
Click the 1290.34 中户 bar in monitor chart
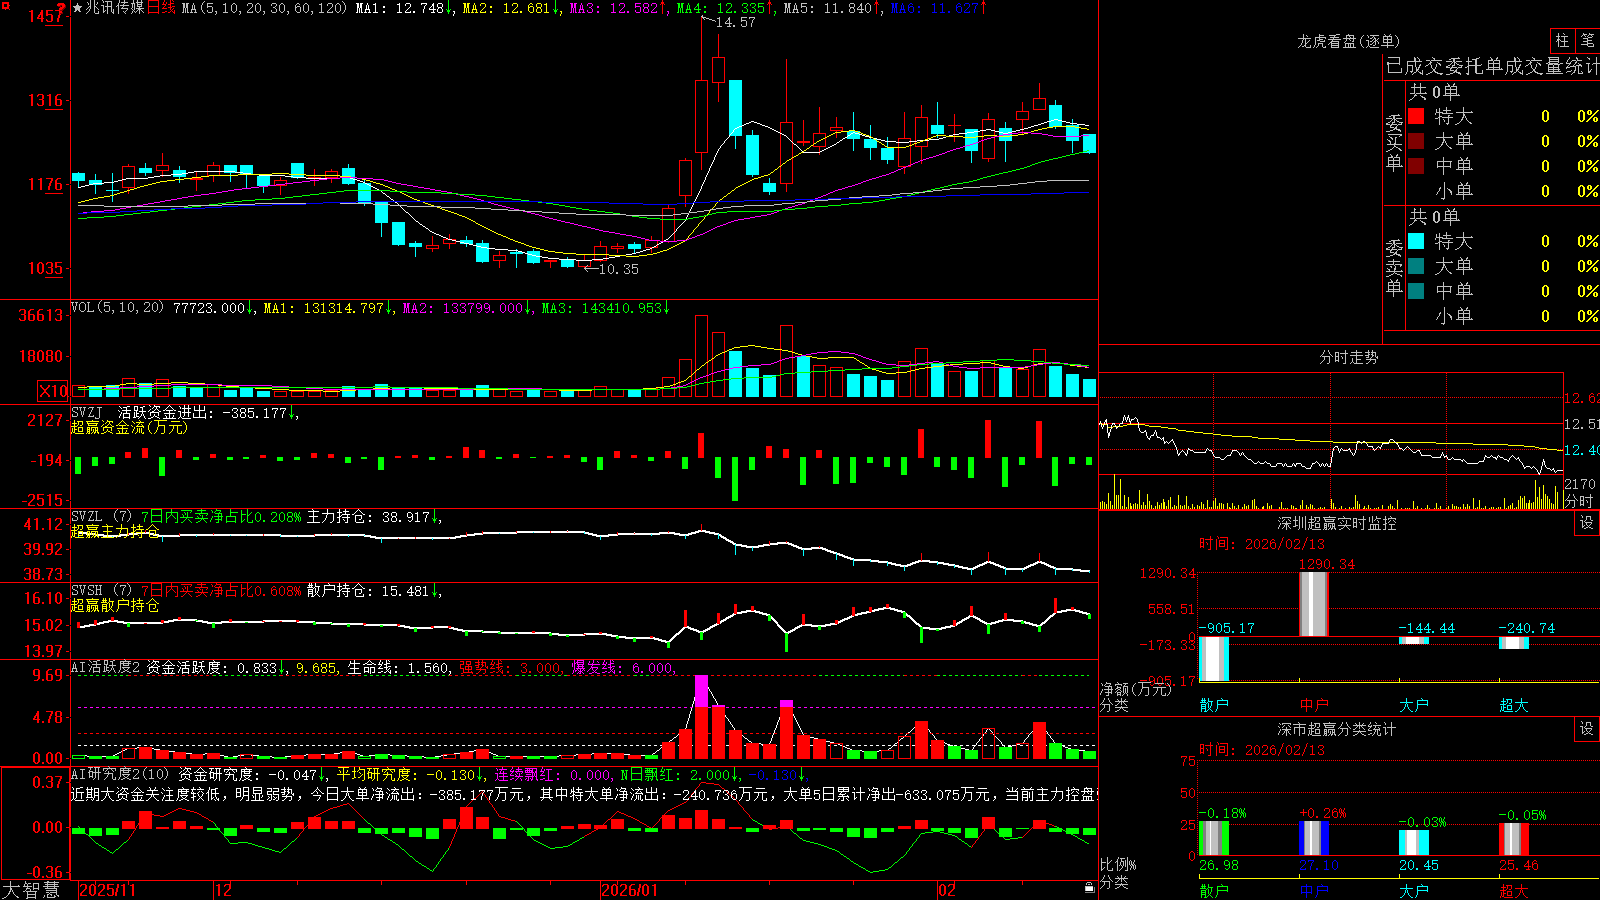click(1314, 604)
